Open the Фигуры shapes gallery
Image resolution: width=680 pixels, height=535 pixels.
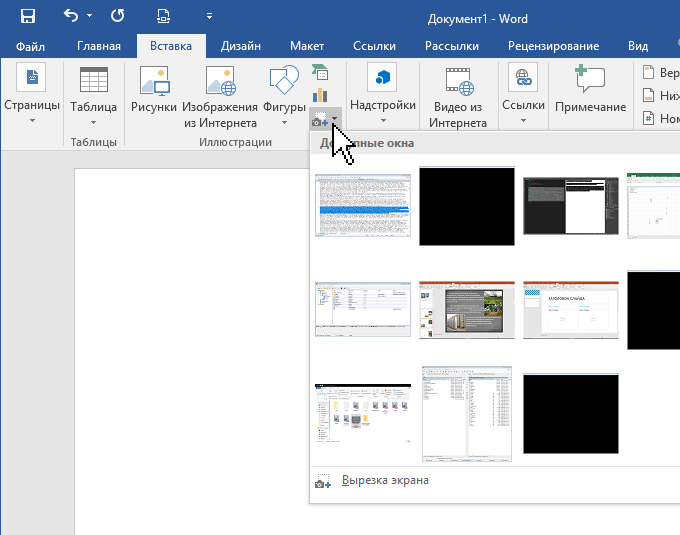tap(284, 95)
